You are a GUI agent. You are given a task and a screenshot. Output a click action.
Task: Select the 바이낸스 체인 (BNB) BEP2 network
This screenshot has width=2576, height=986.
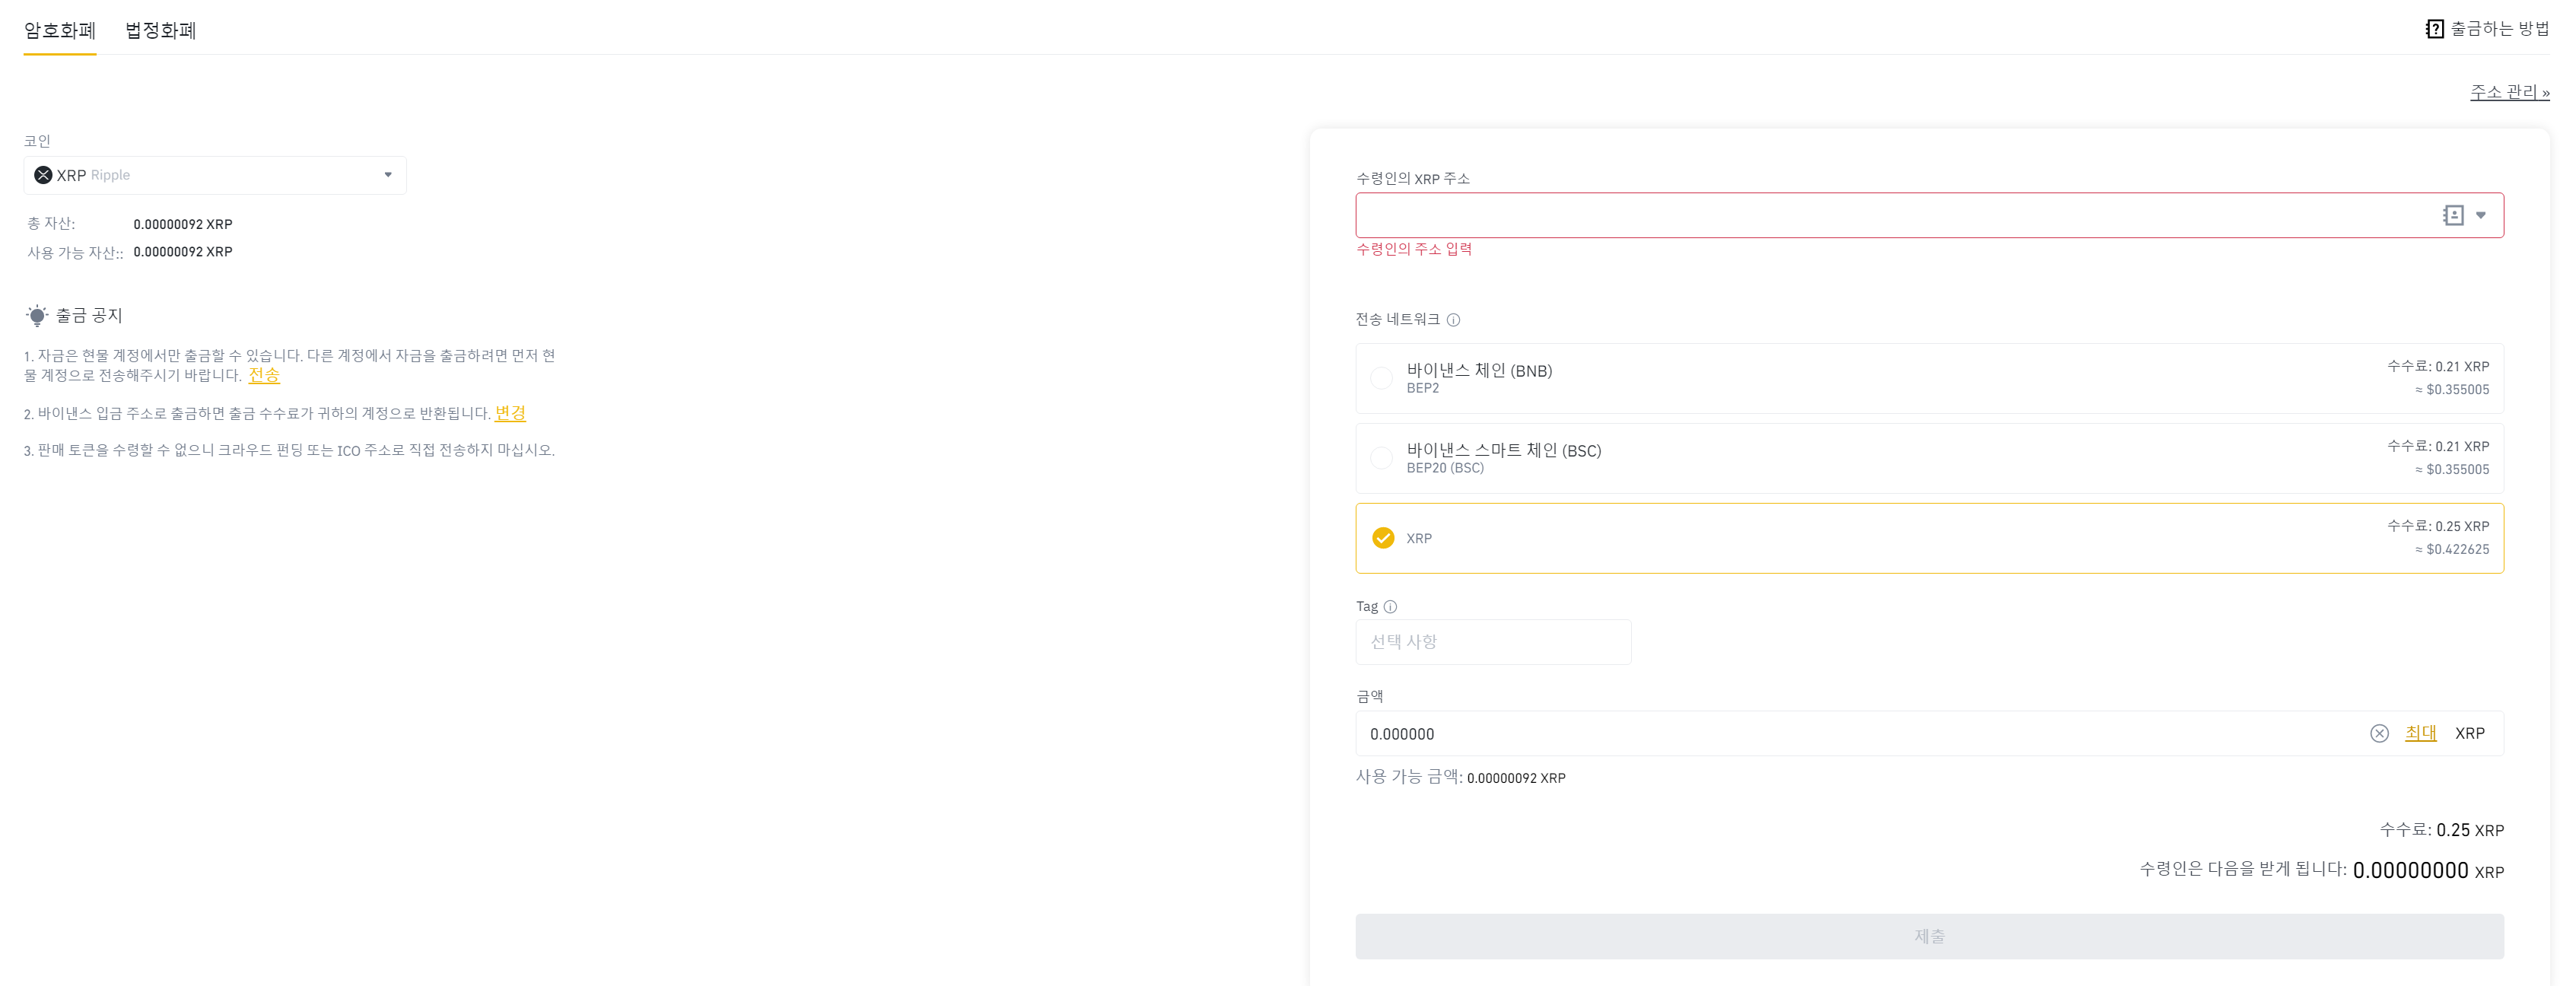1929,378
